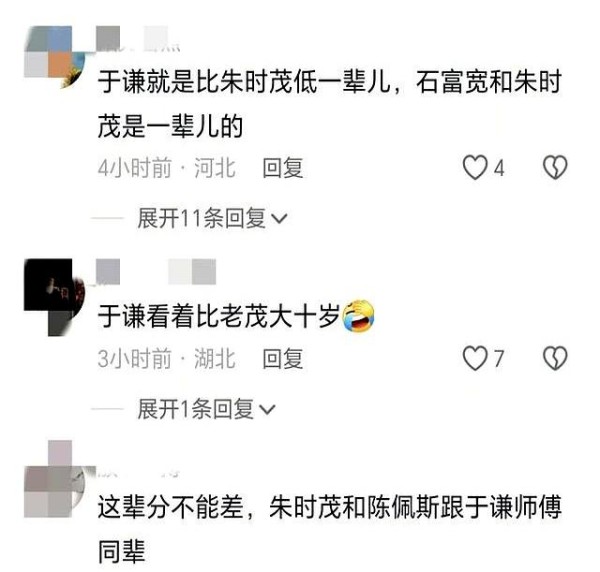Click the chevron next to 展开11条回复

click(x=279, y=219)
